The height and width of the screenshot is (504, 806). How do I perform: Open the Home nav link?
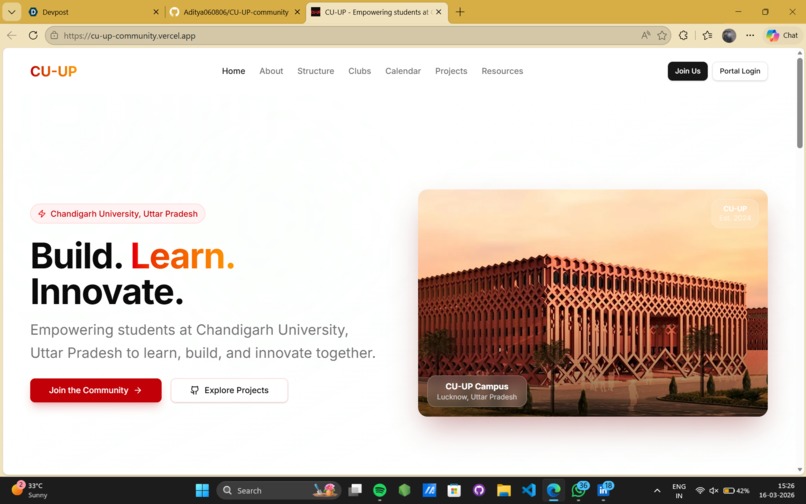pyautogui.click(x=233, y=71)
